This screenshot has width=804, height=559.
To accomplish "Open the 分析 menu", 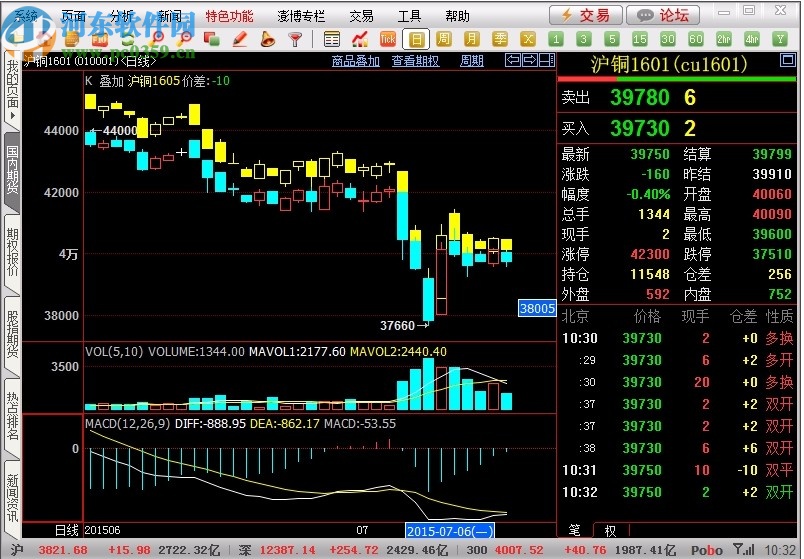I will [121, 16].
